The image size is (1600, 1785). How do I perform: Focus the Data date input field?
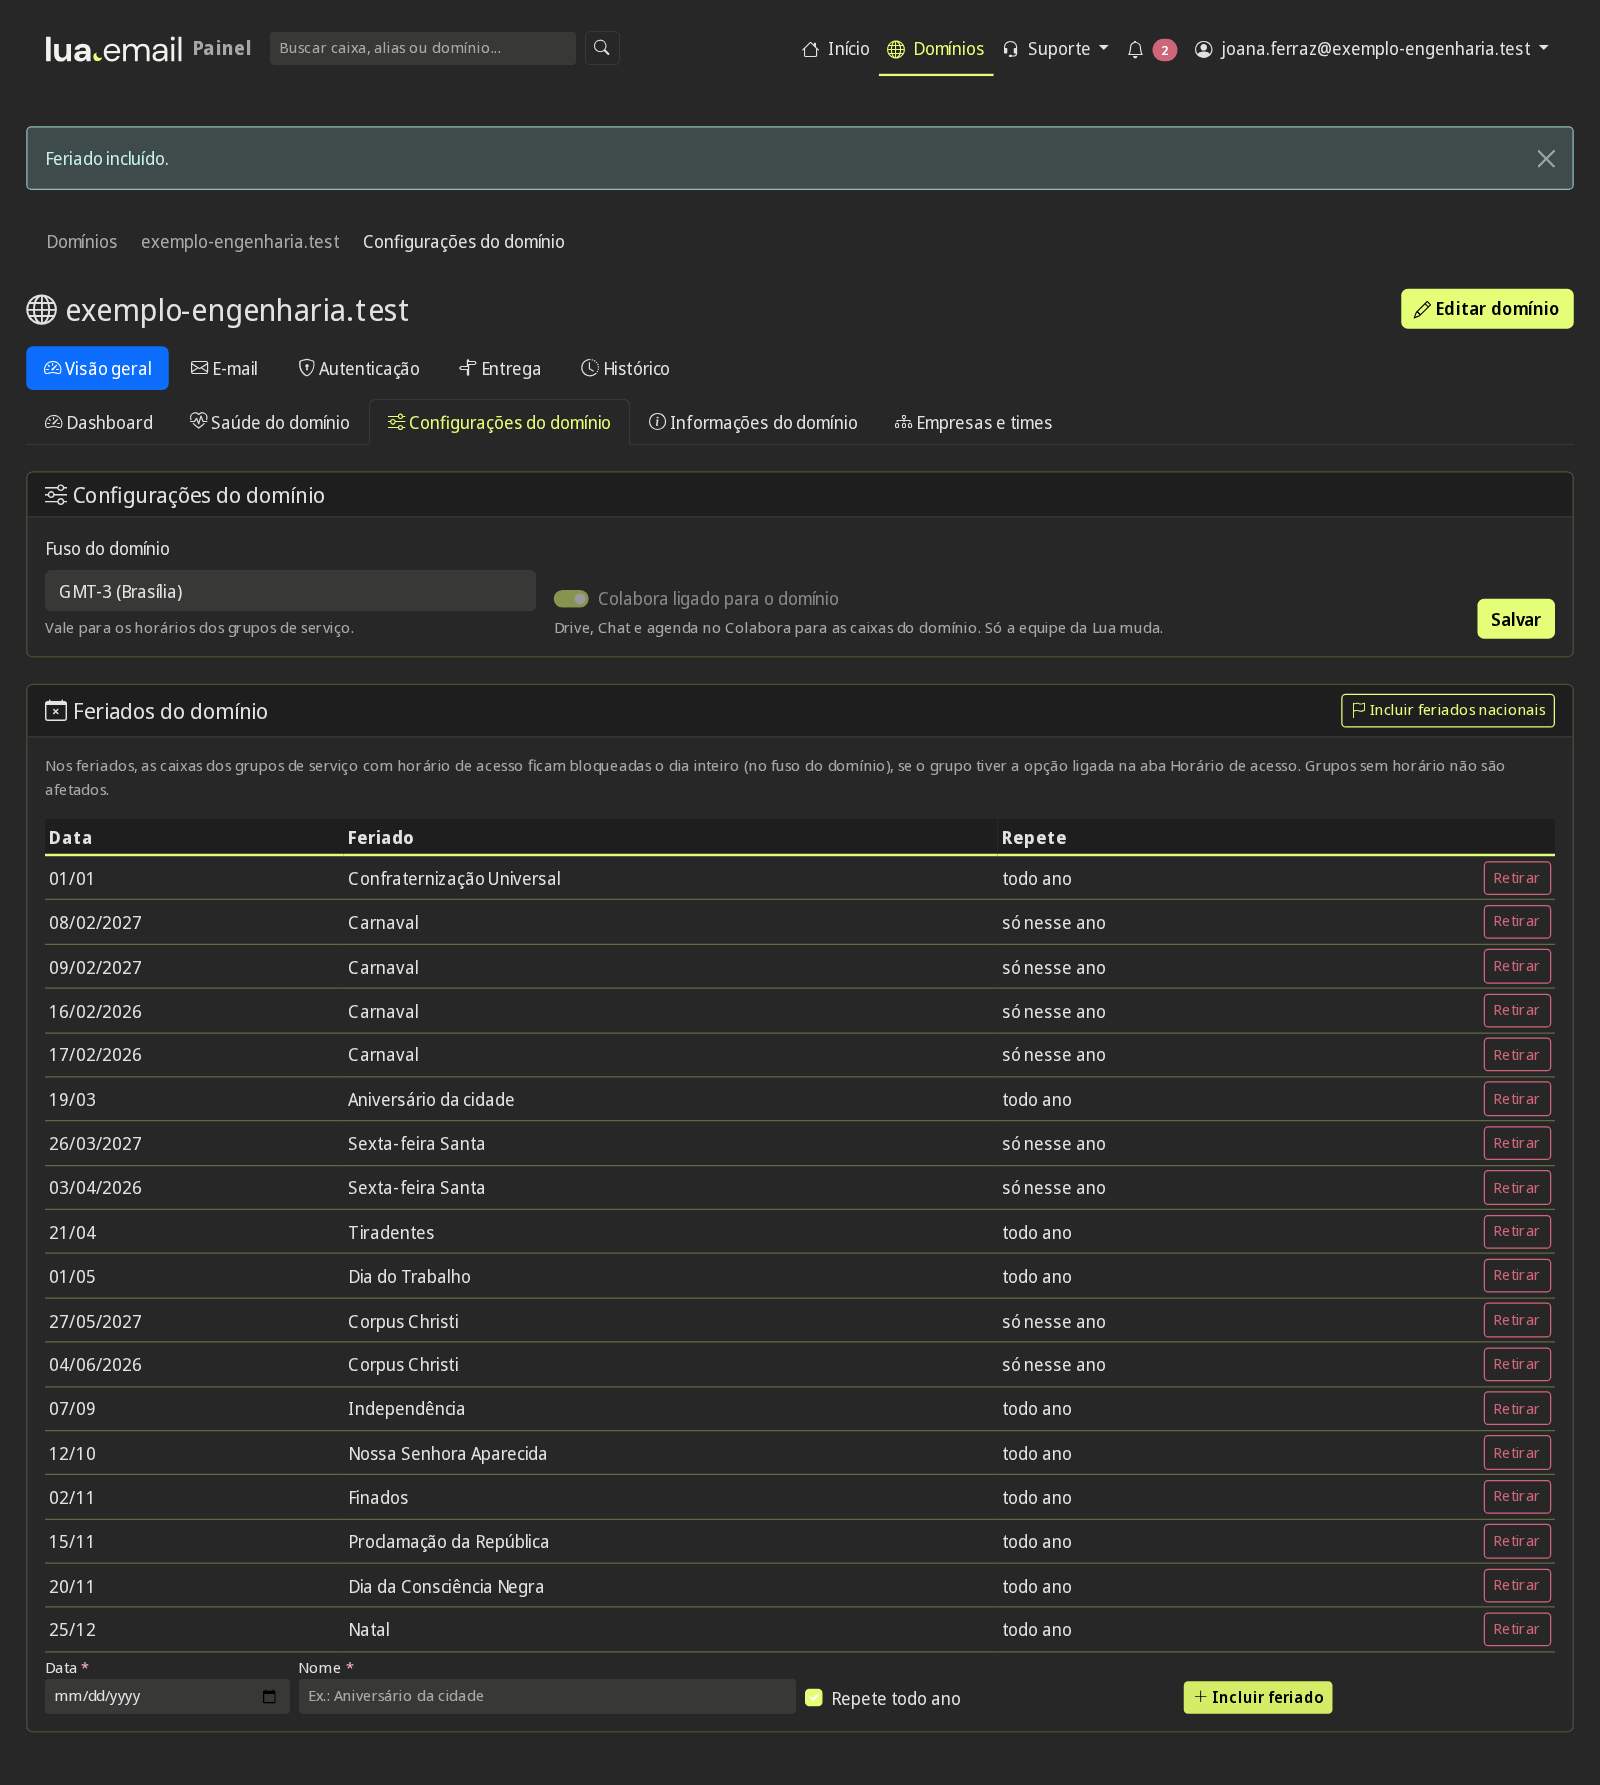tap(167, 1697)
